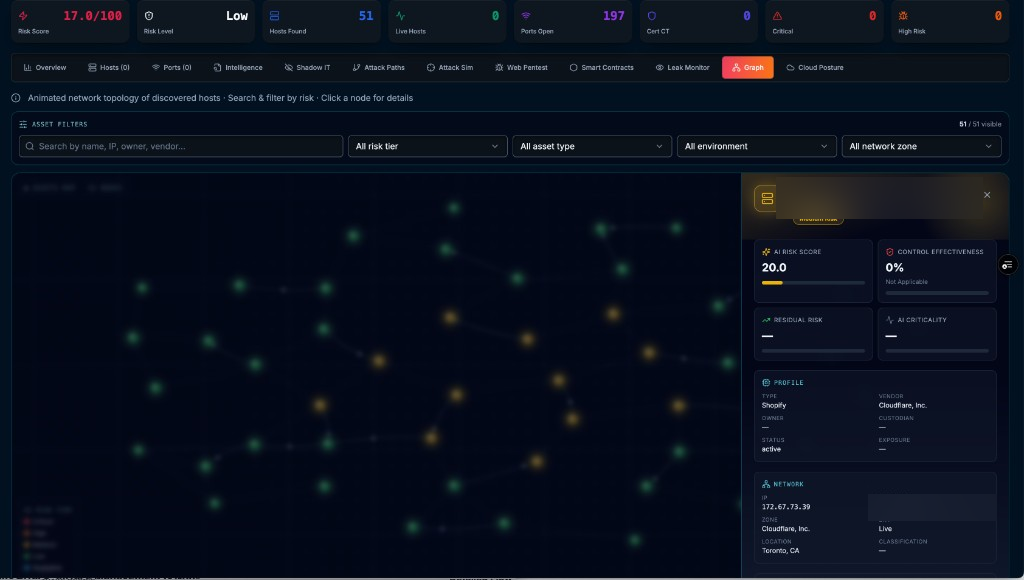Click the Risk Level shield icon

coord(149,16)
